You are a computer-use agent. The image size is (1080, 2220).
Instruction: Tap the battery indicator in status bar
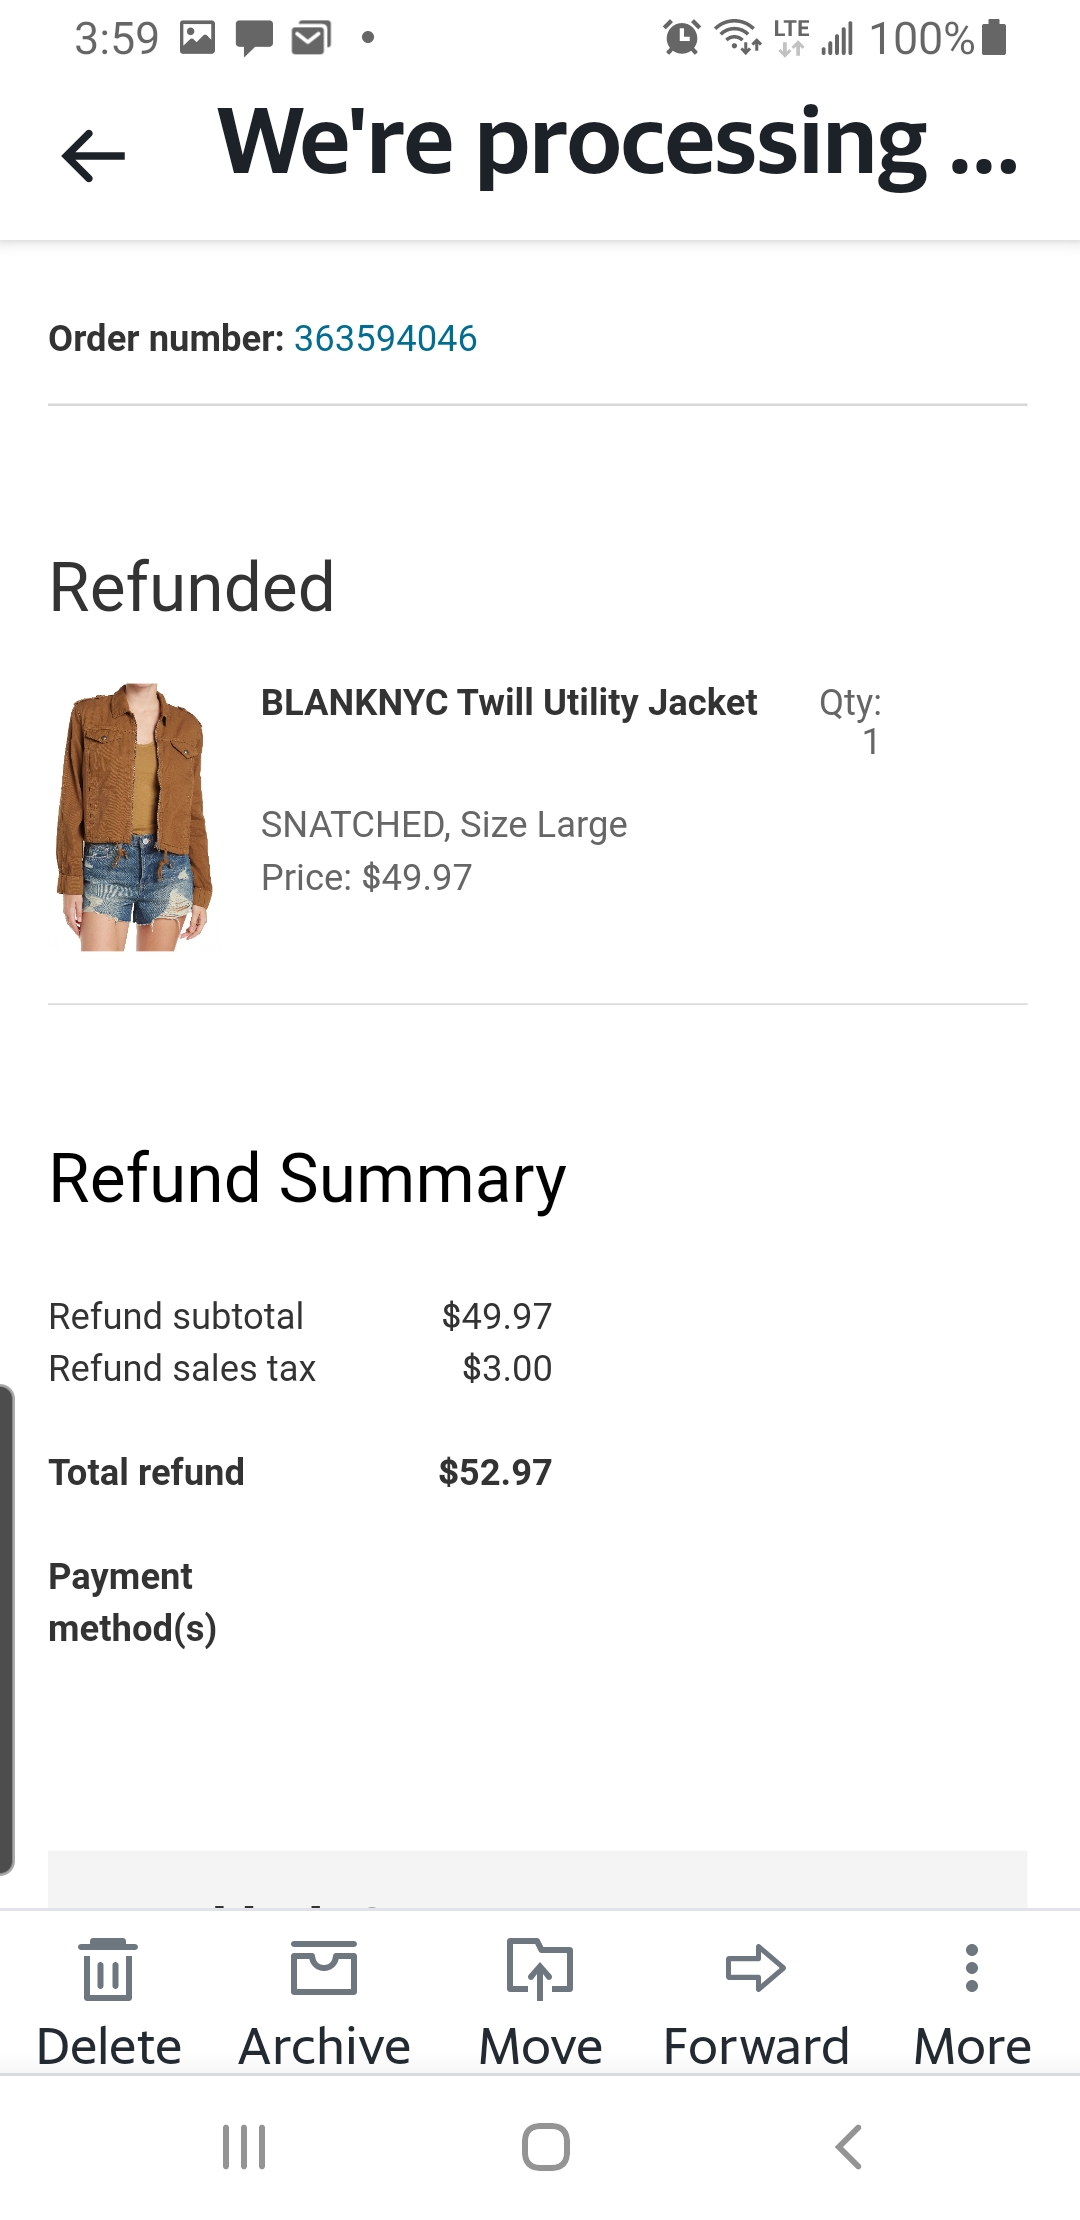tap(994, 38)
